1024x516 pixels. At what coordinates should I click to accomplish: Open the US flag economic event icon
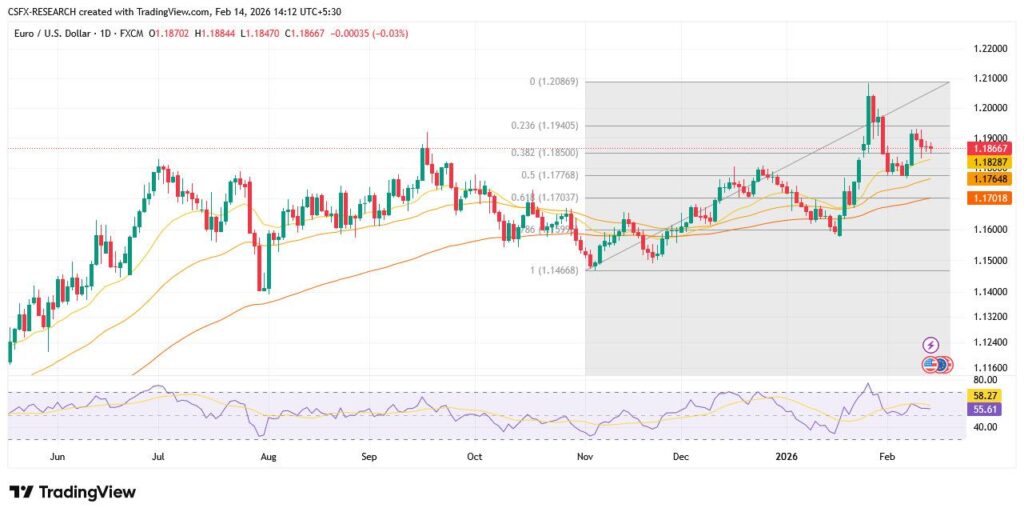(931, 365)
